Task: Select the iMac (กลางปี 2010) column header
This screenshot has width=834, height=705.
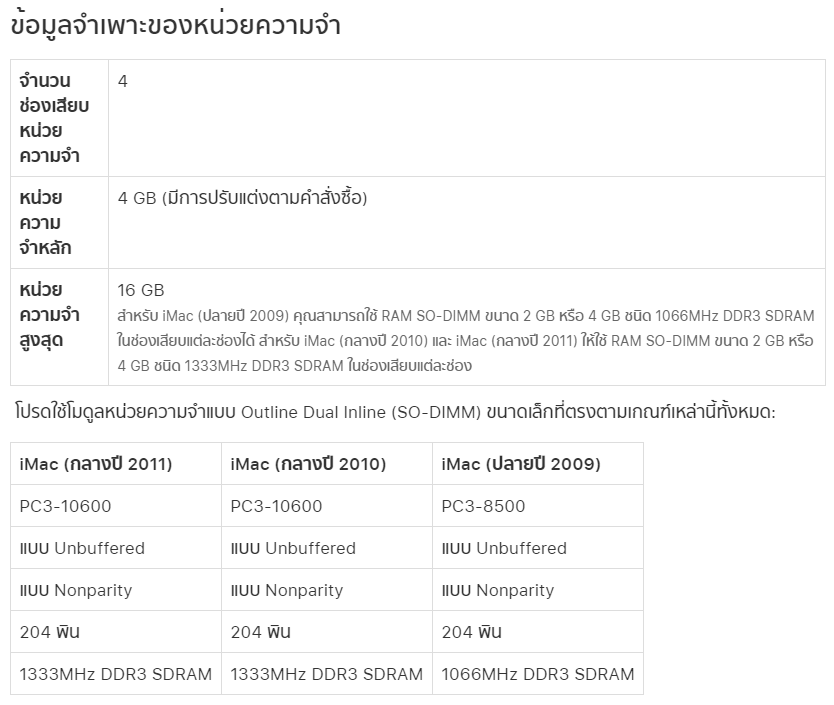Action: point(308,464)
